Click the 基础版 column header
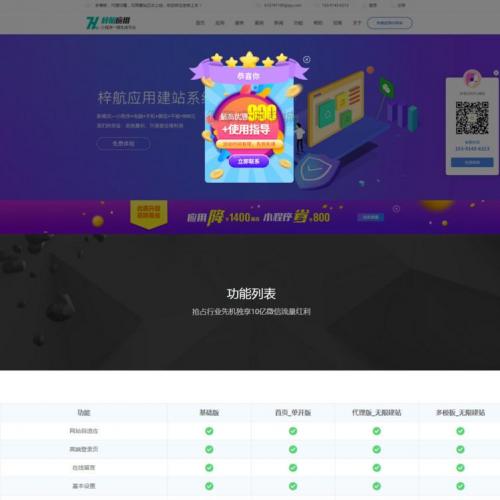The height and width of the screenshot is (500, 500). click(209, 413)
